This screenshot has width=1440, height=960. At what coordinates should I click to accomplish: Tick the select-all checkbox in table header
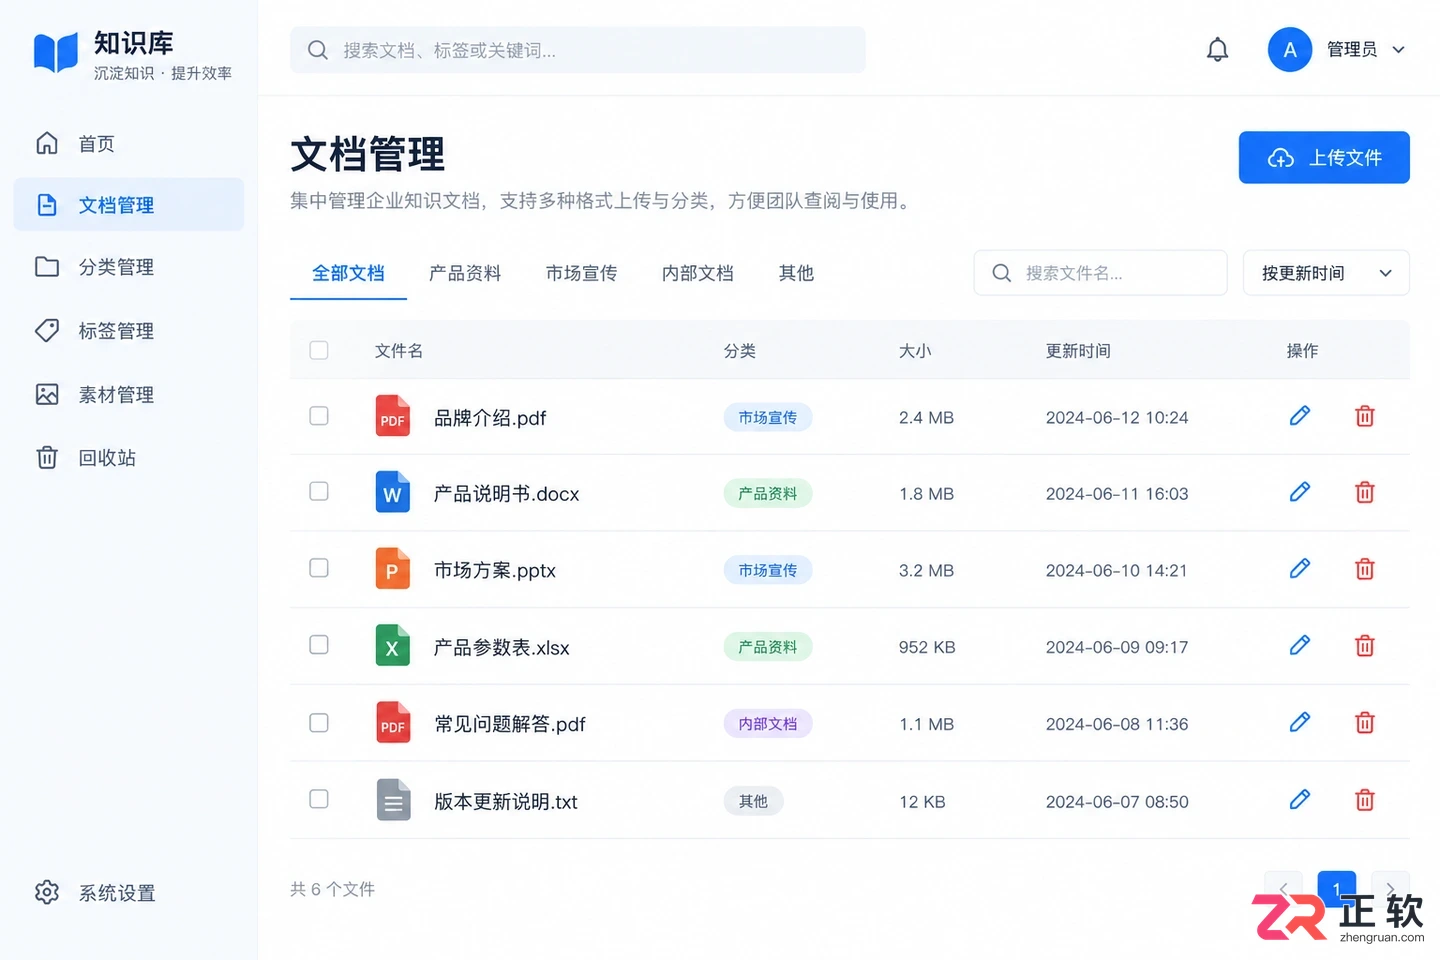point(319,350)
